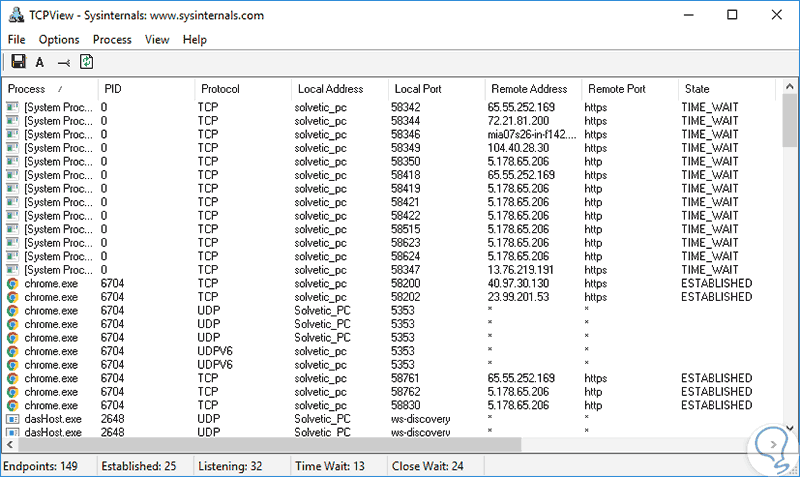
Task: Select remote address 13.76.219.191
Action: coord(520,269)
